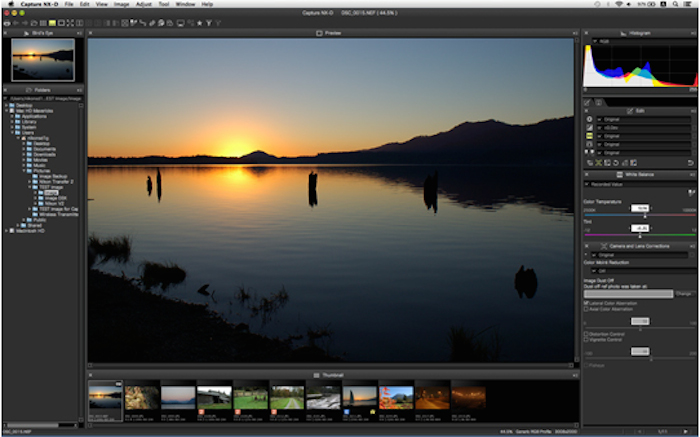
Task: Select the Documents folder in tree
Action: pos(42,149)
